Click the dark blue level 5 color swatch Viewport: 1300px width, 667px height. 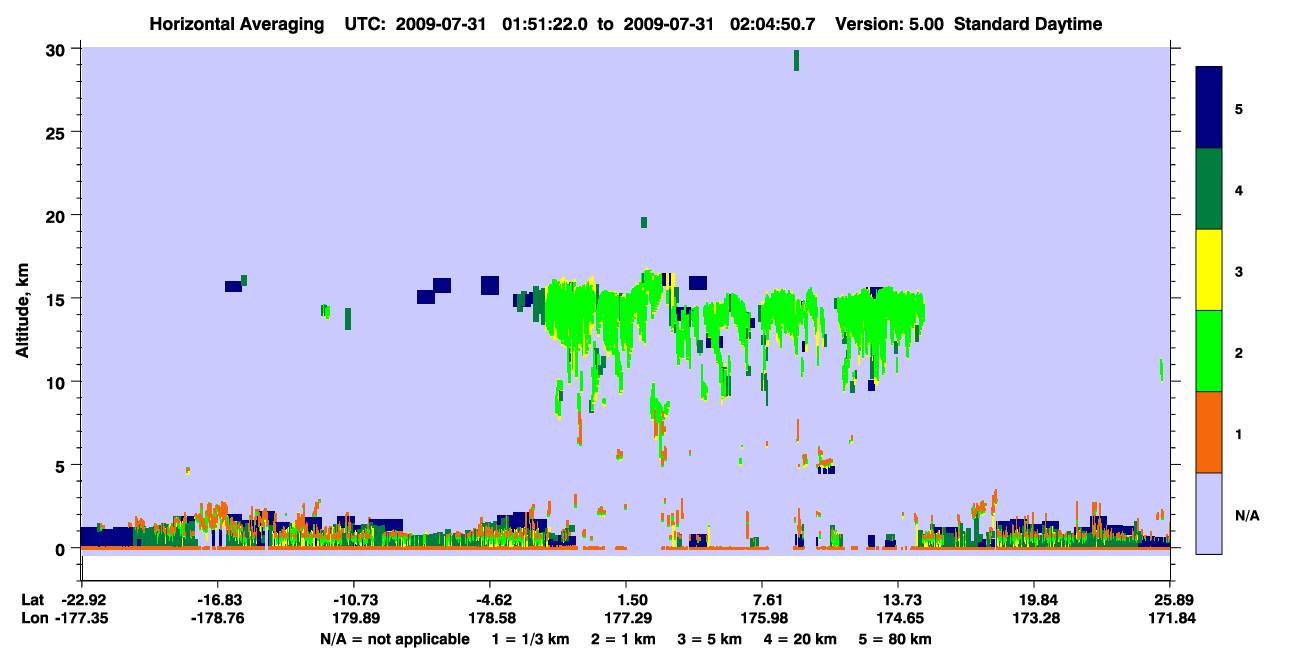click(x=1209, y=108)
